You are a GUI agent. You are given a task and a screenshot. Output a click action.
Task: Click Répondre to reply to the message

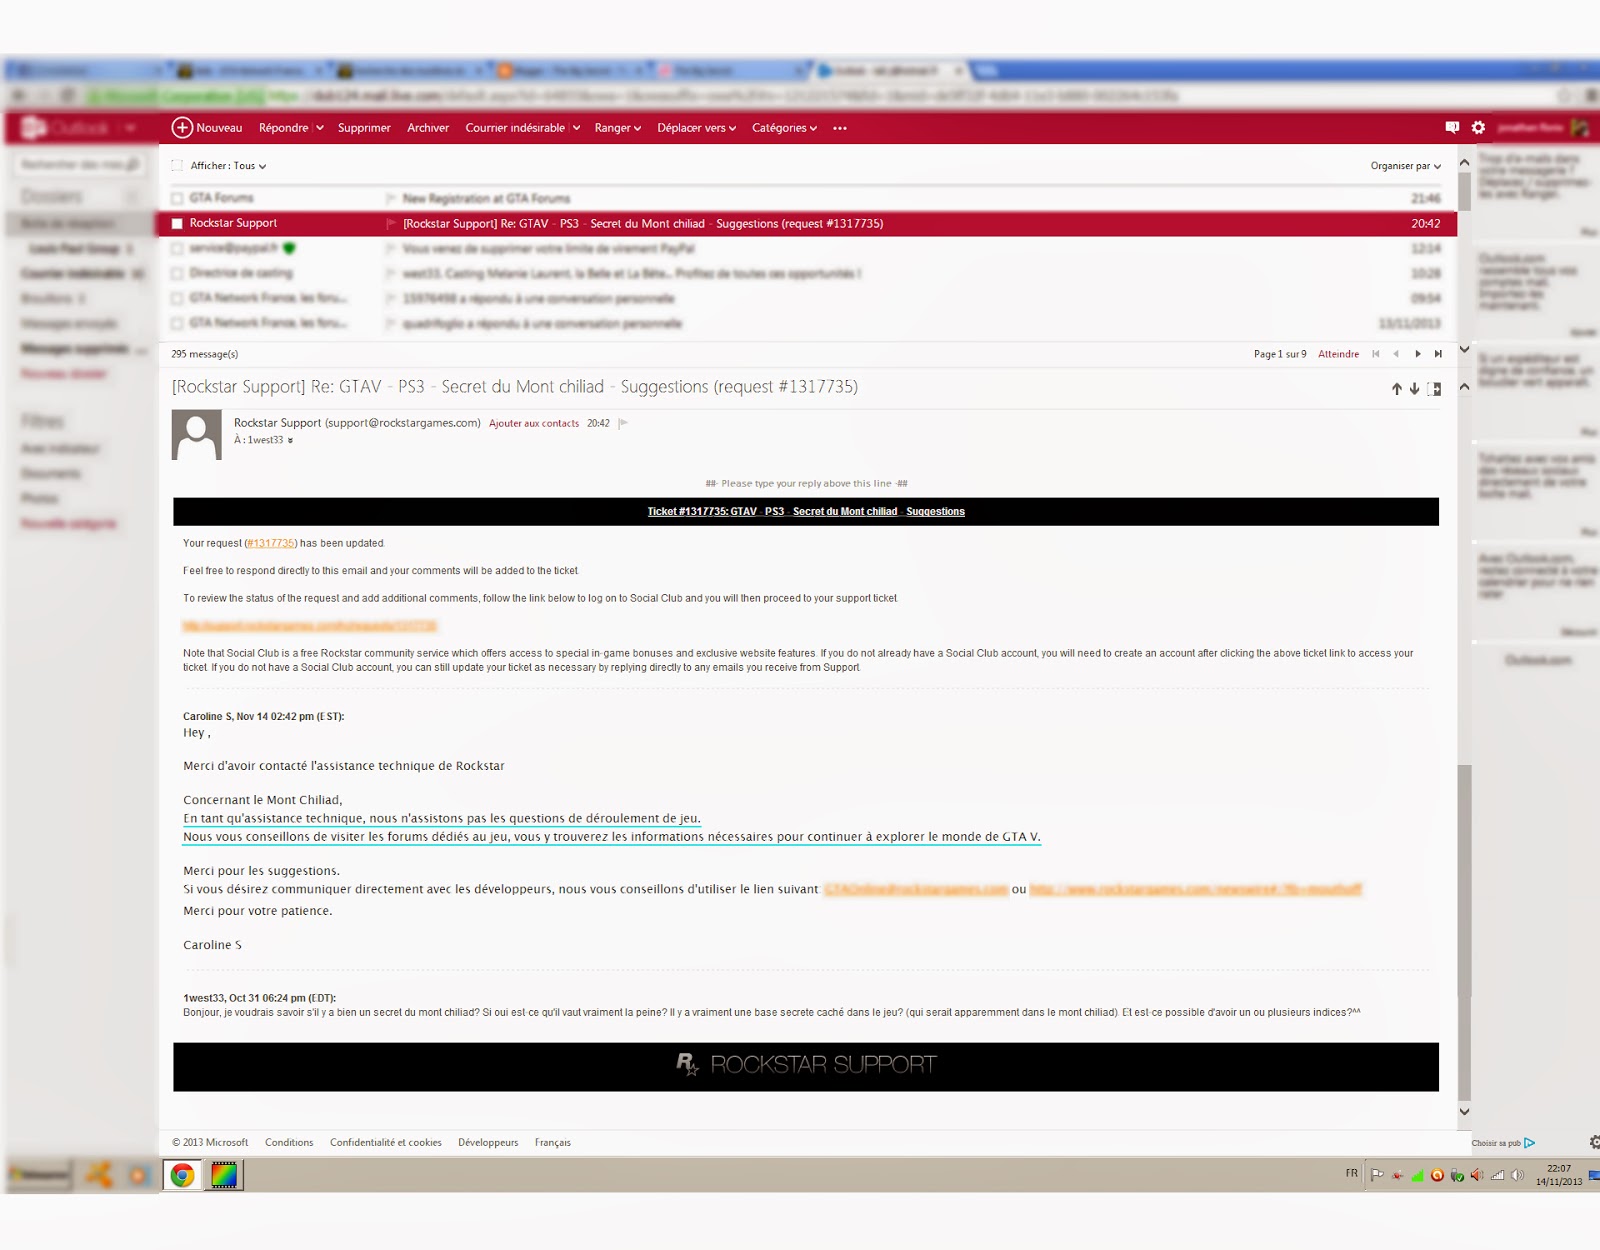tap(283, 128)
